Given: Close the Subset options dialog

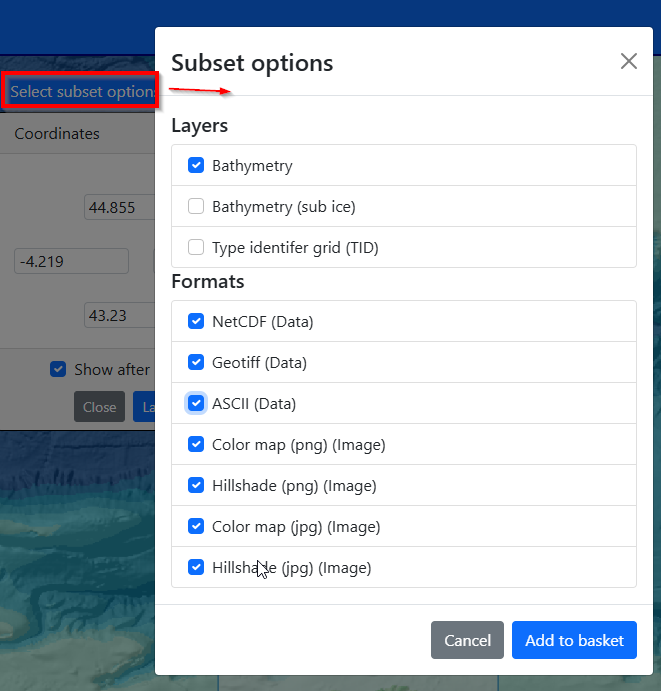Looking at the screenshot, I should click(x=628, y=62).
